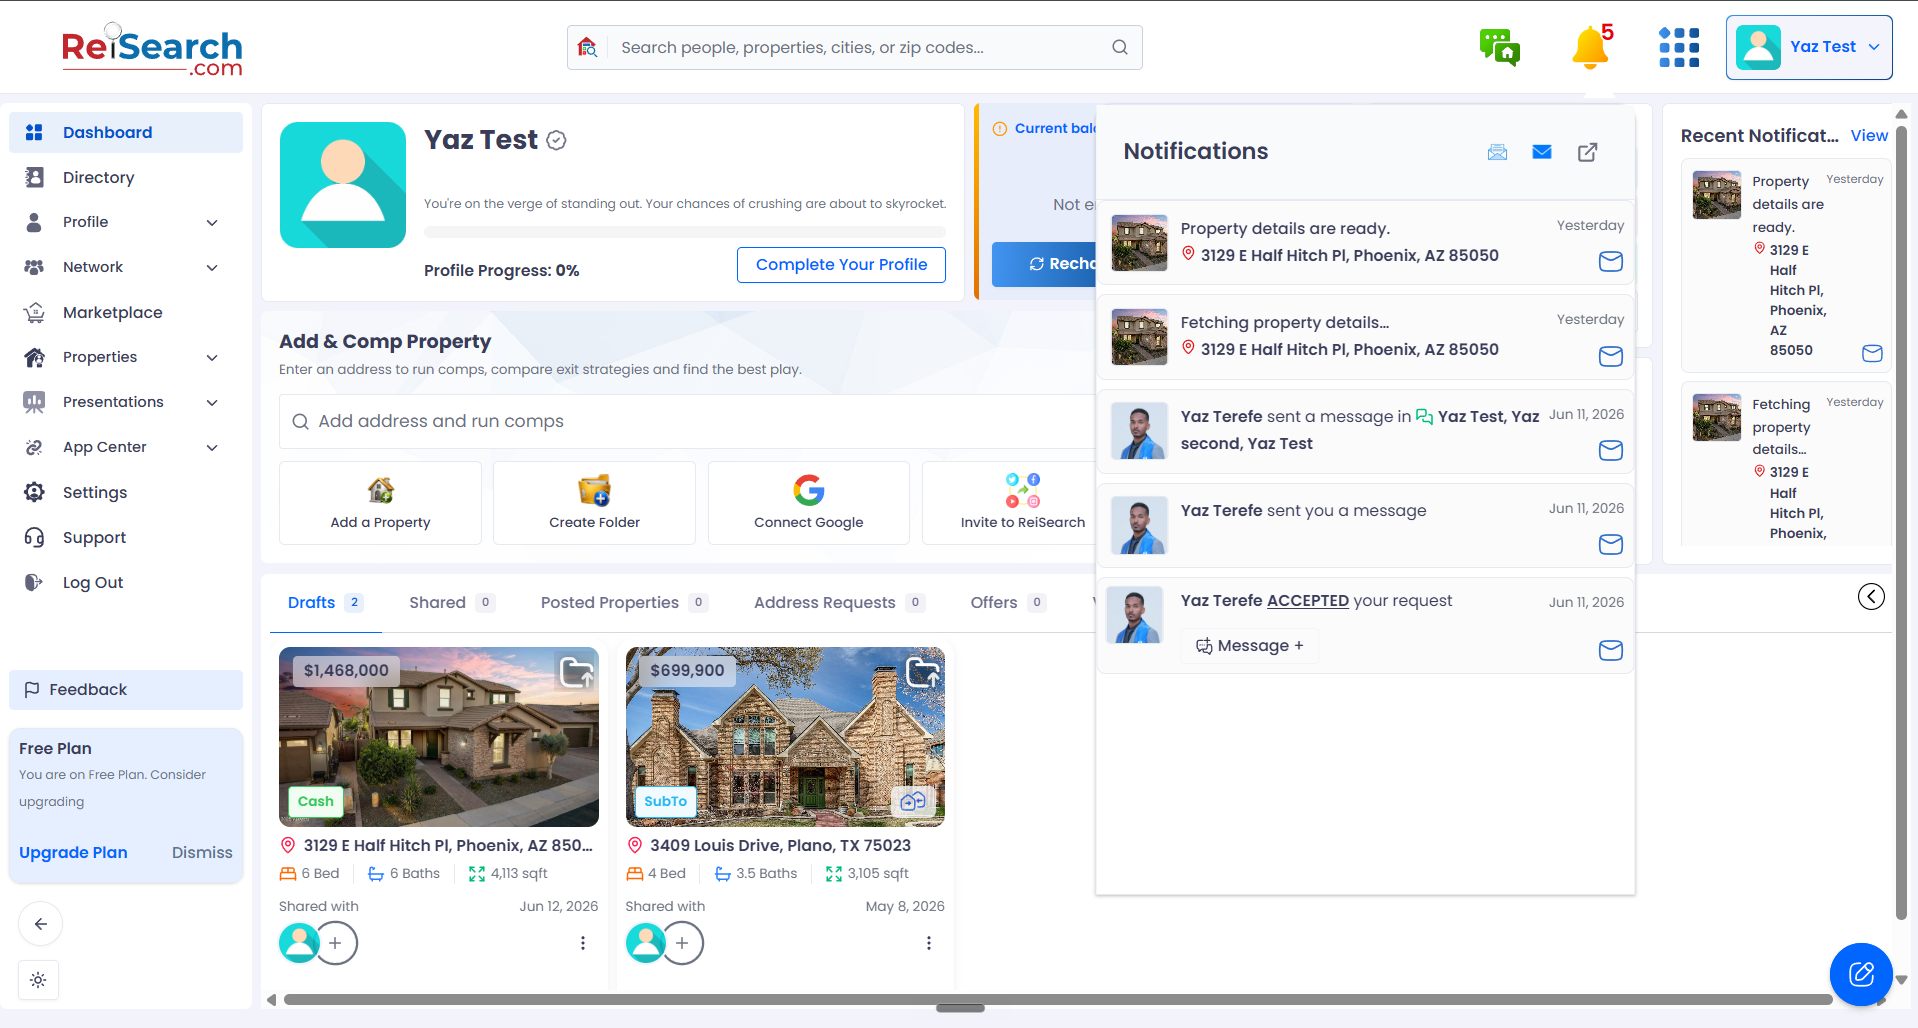Screen dimensions: 1918x1028
Task: Click share folder icon on $699,900 listing
Action: coord(922,672)
